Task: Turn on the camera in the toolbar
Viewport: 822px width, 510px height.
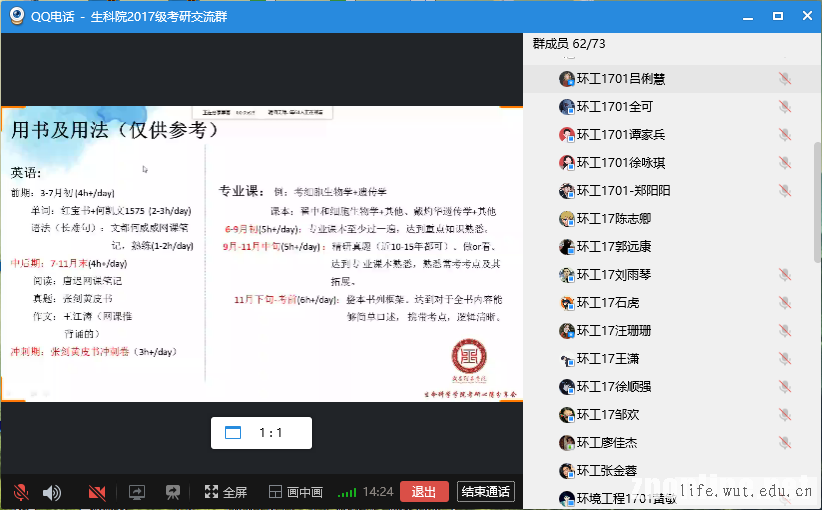Action: click(x=97, y=492)
